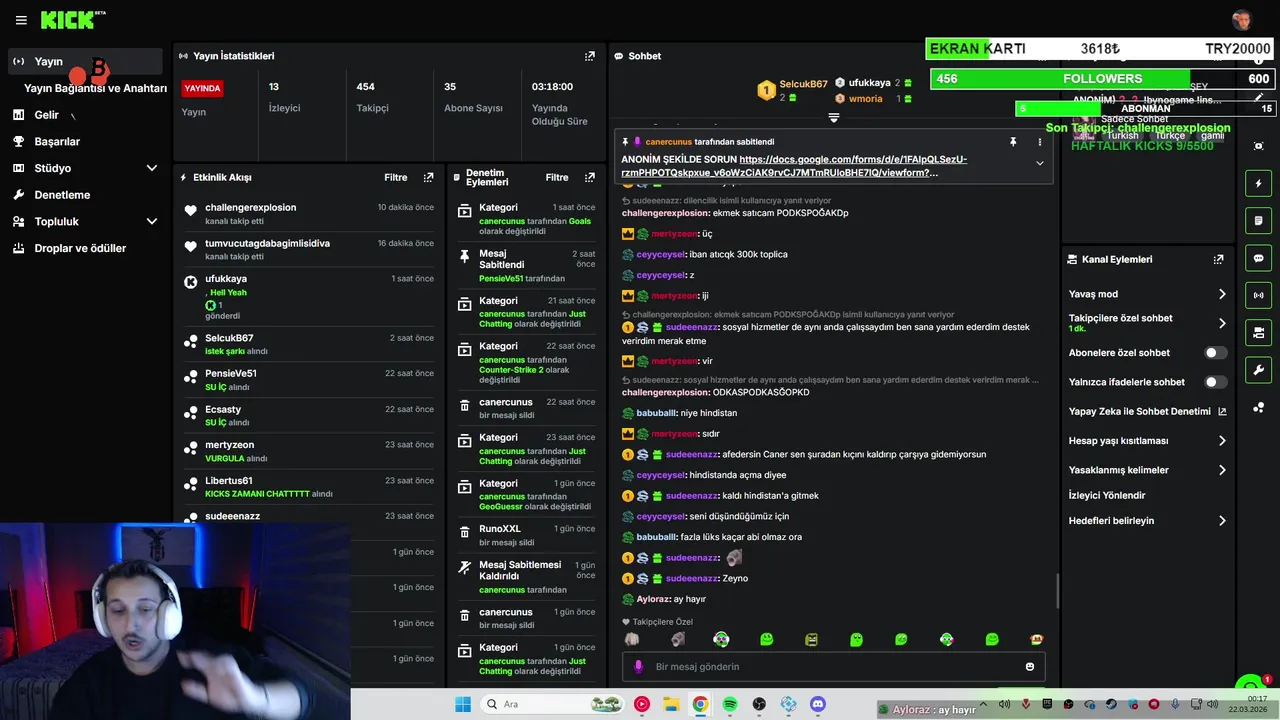
Task: Toggle Abonelere özel sohbet switch
Action: (1216, 353)
